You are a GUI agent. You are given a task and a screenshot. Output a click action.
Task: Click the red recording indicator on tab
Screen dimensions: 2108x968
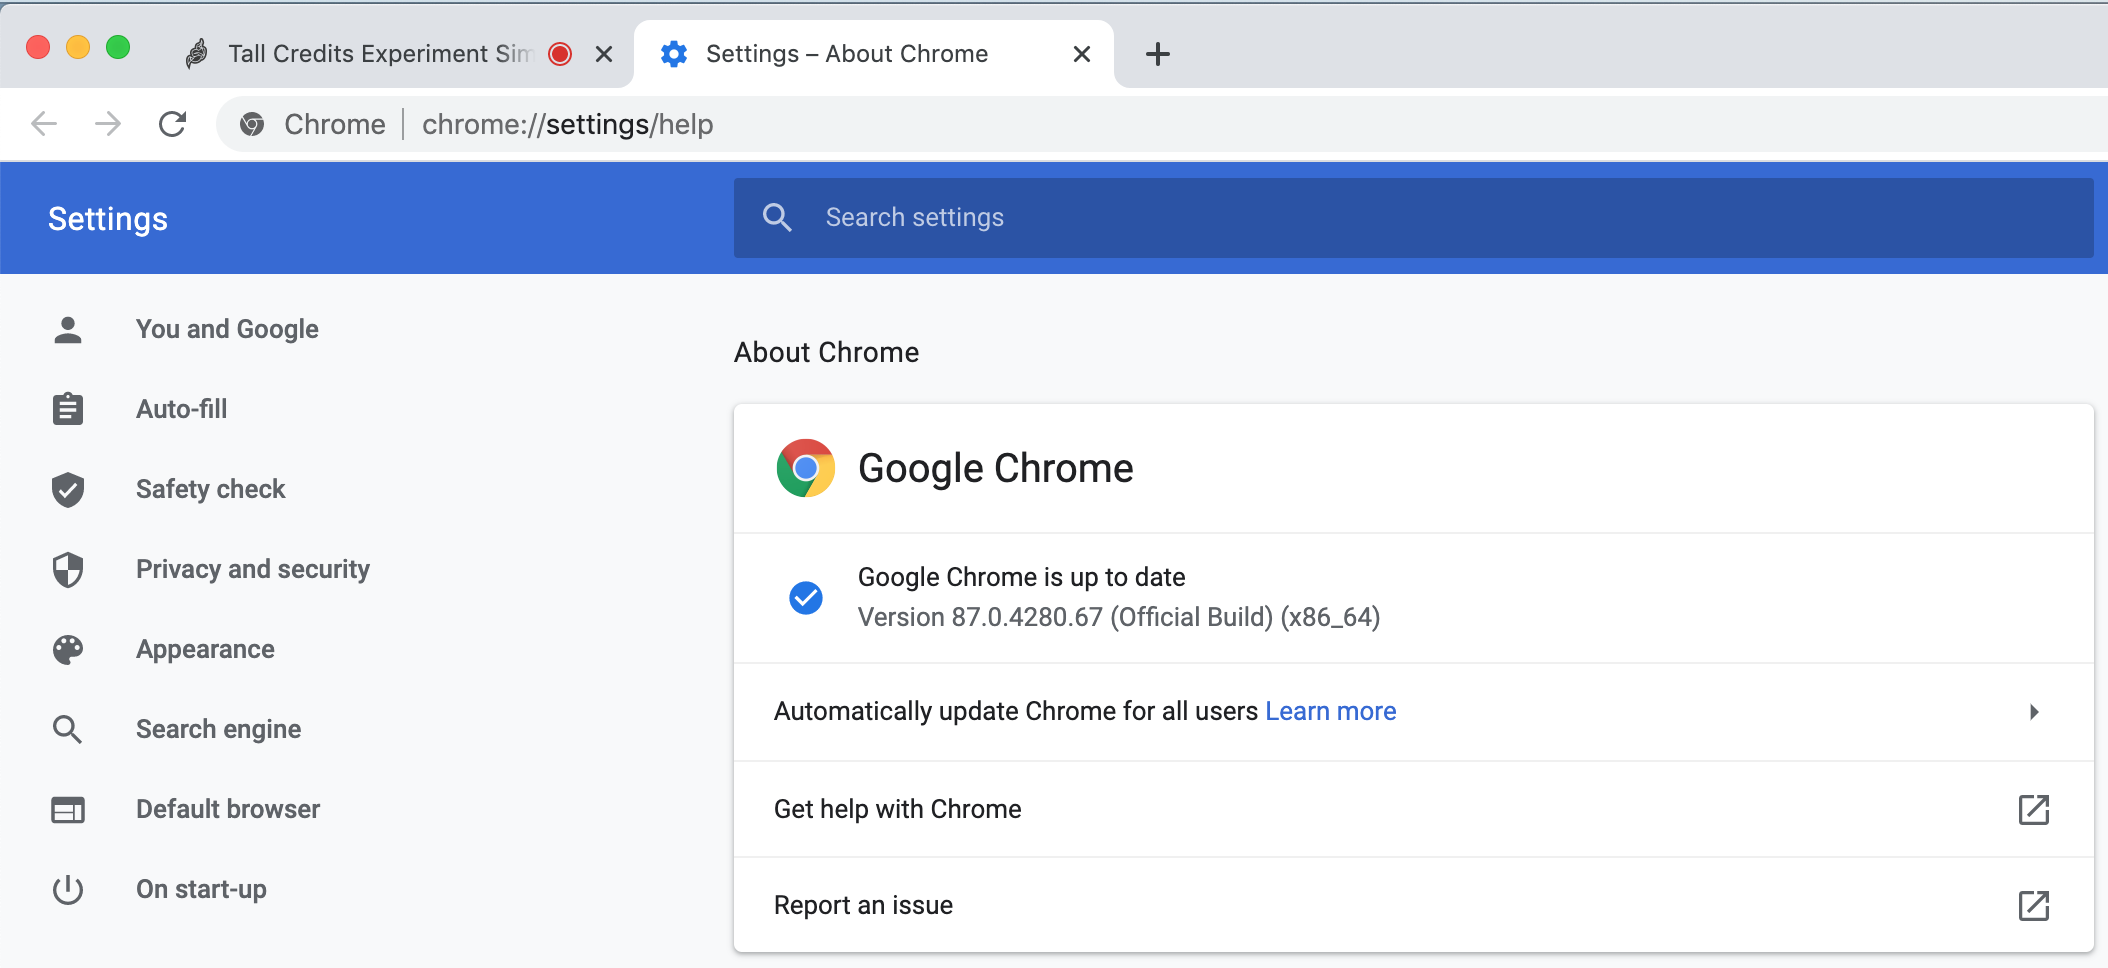pos(560,54)
